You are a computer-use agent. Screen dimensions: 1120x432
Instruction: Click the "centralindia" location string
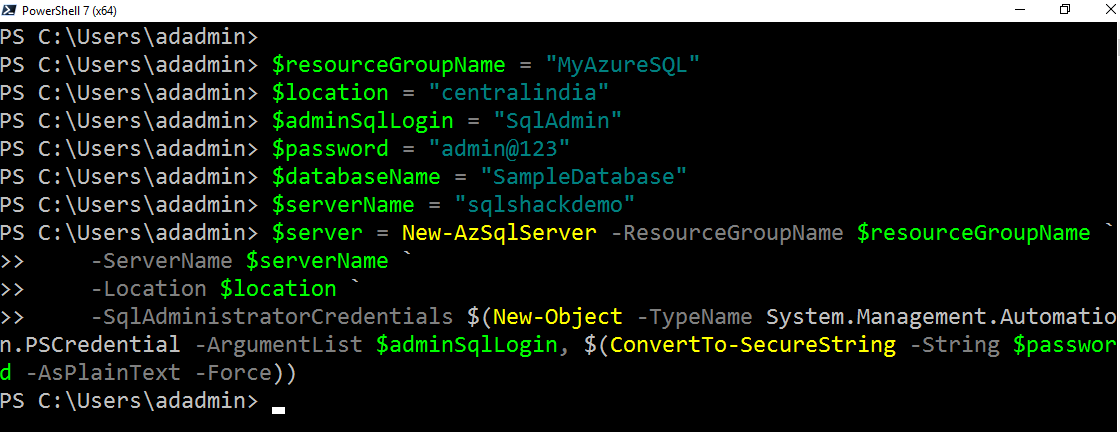pyautogui.click(x=519, y=93)
